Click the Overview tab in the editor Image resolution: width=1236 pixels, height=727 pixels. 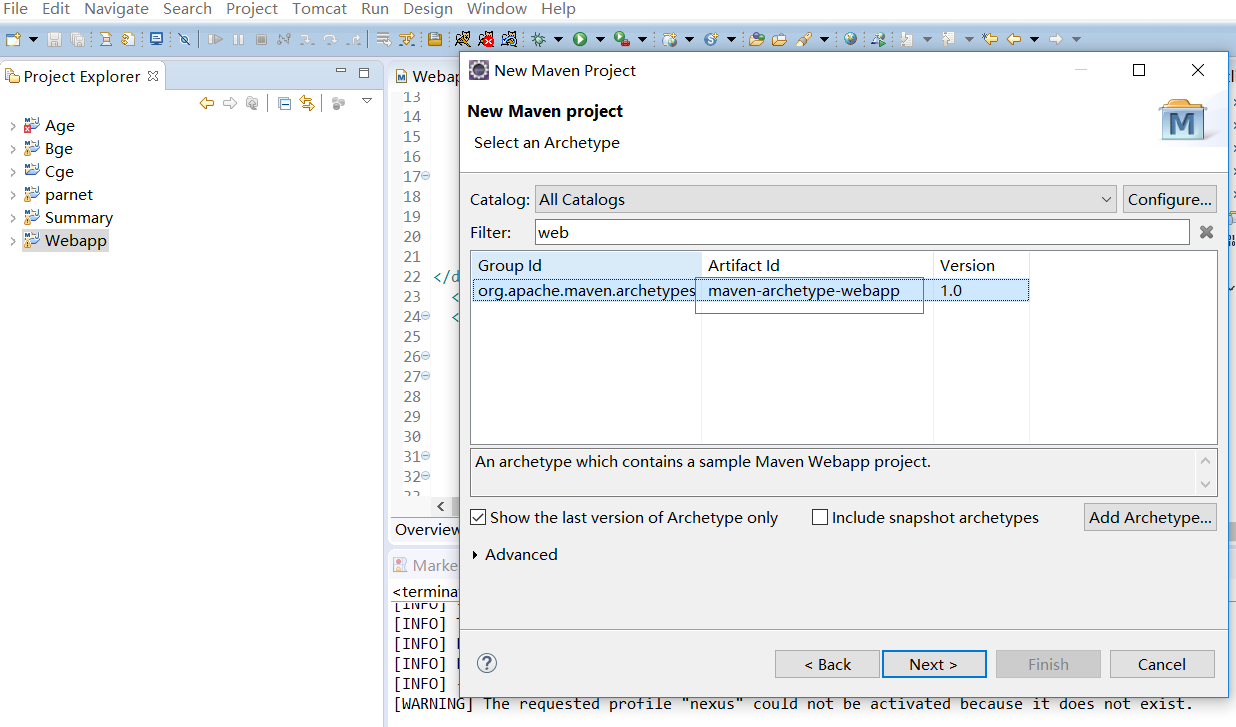click(x=427, y=529)
